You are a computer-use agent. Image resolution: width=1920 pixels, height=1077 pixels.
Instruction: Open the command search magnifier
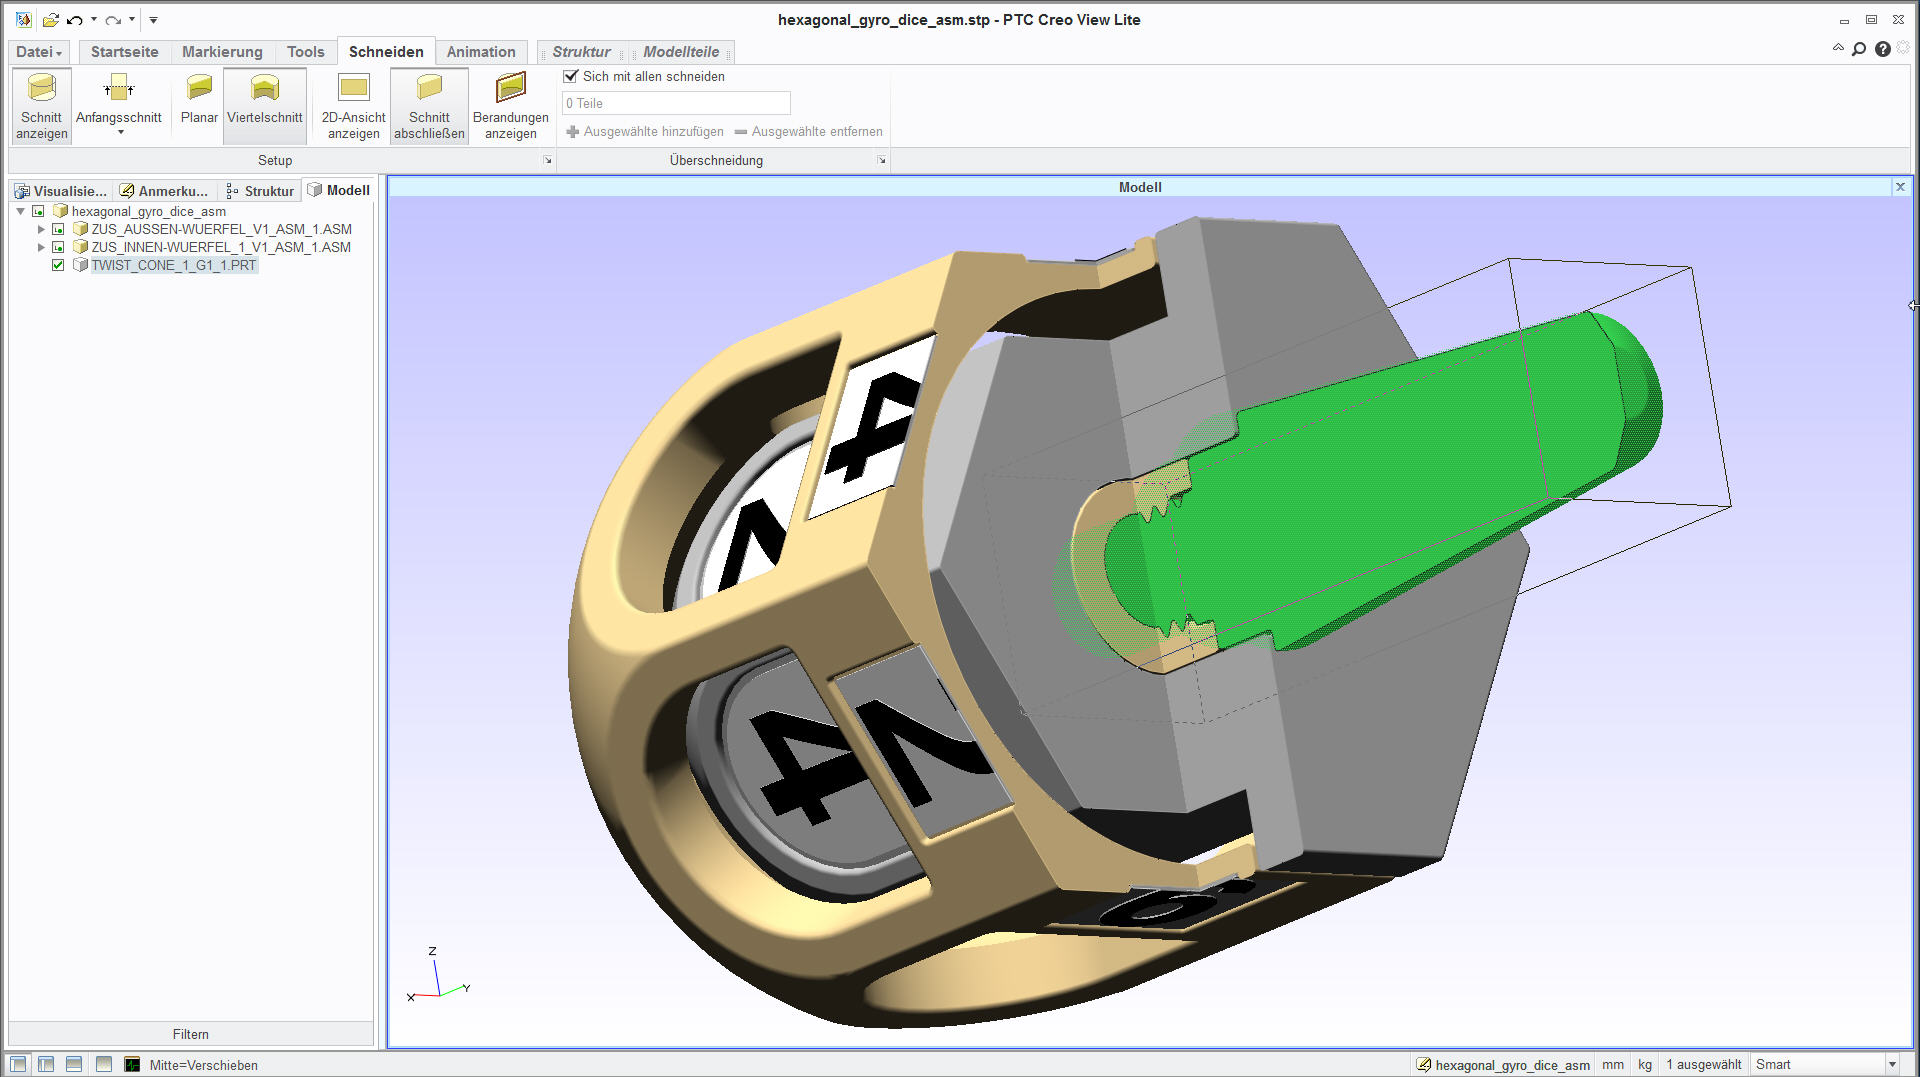1859,49
